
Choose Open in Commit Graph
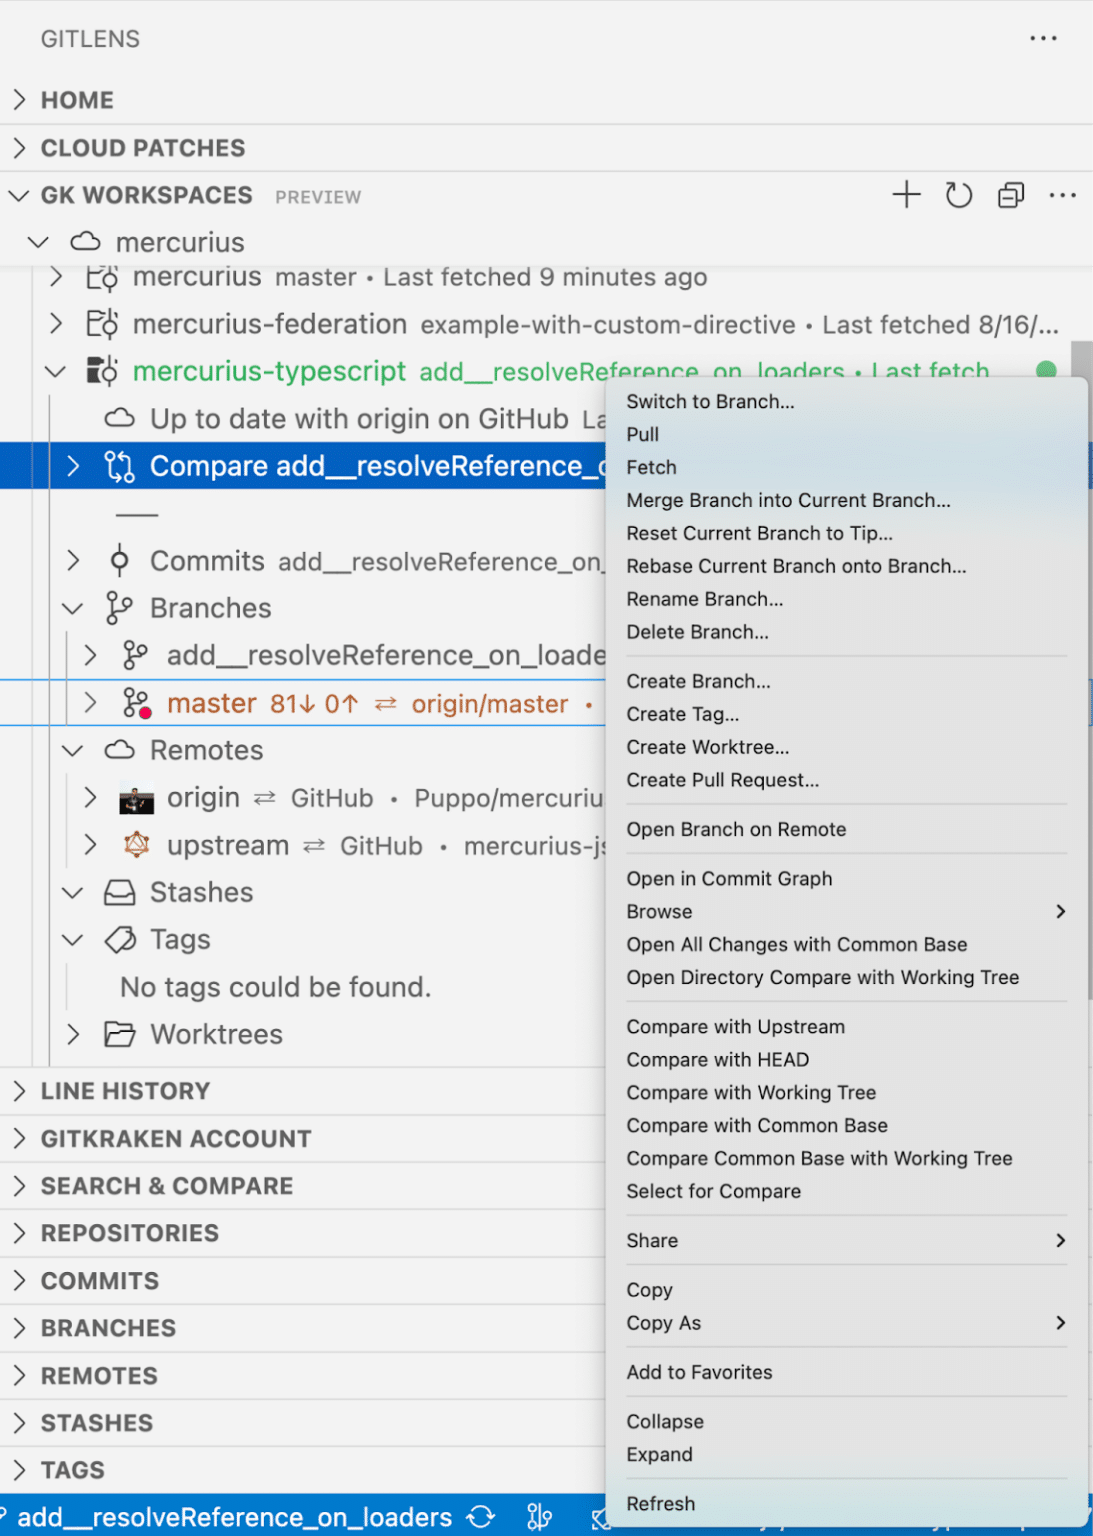click(x=729, y=878)
